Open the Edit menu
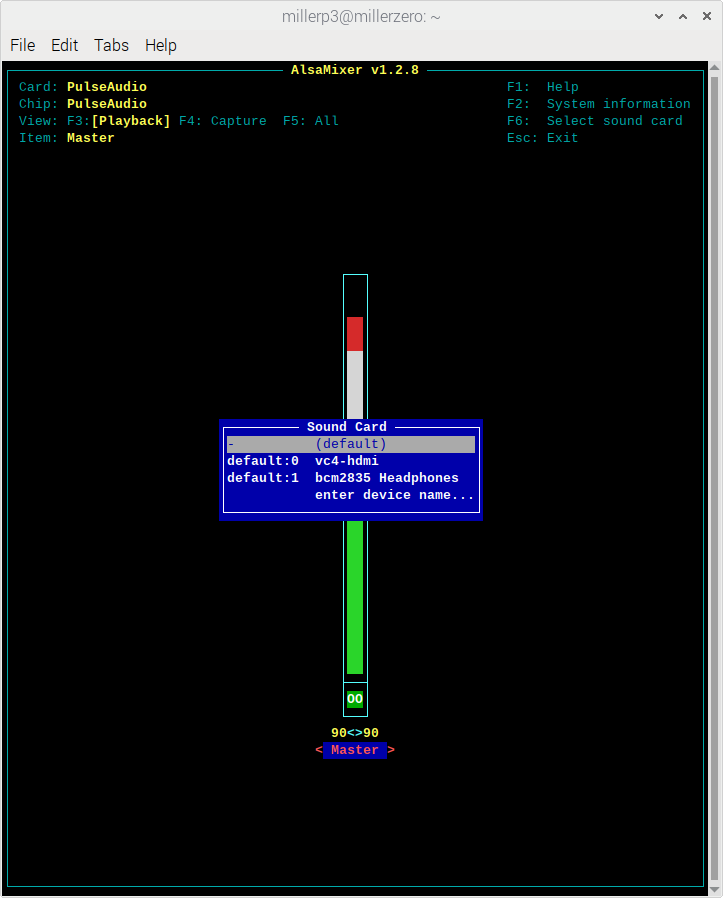723x898 pixels. [64, 45]
